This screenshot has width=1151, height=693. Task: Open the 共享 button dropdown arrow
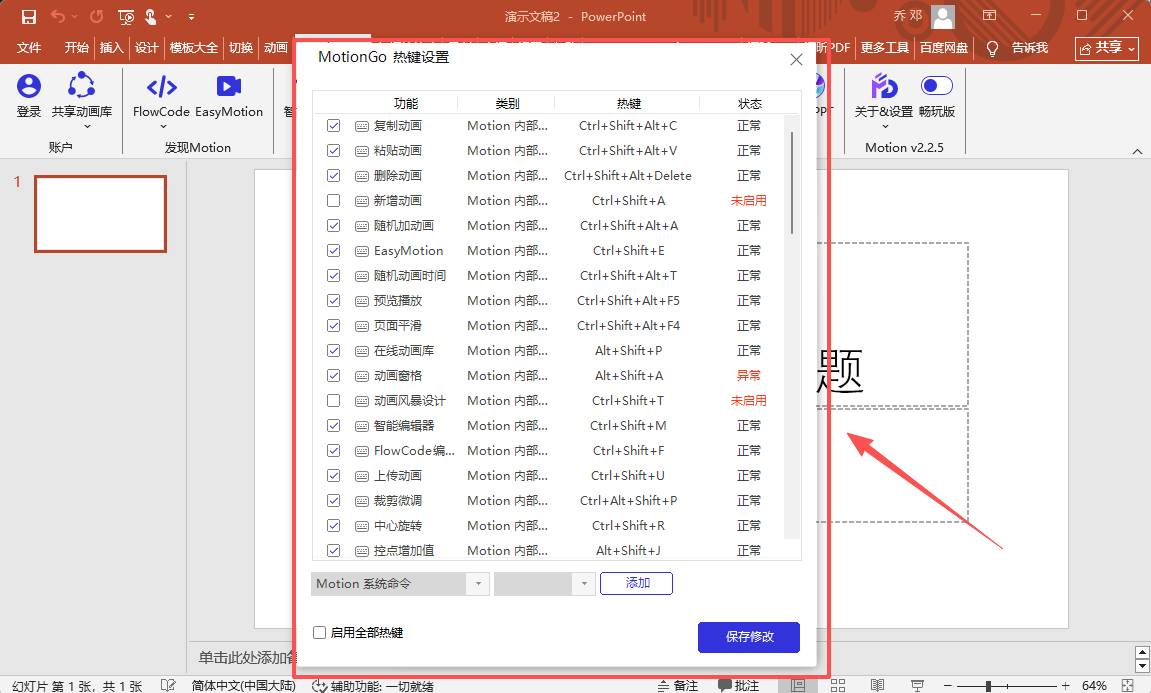(1132, 48)
